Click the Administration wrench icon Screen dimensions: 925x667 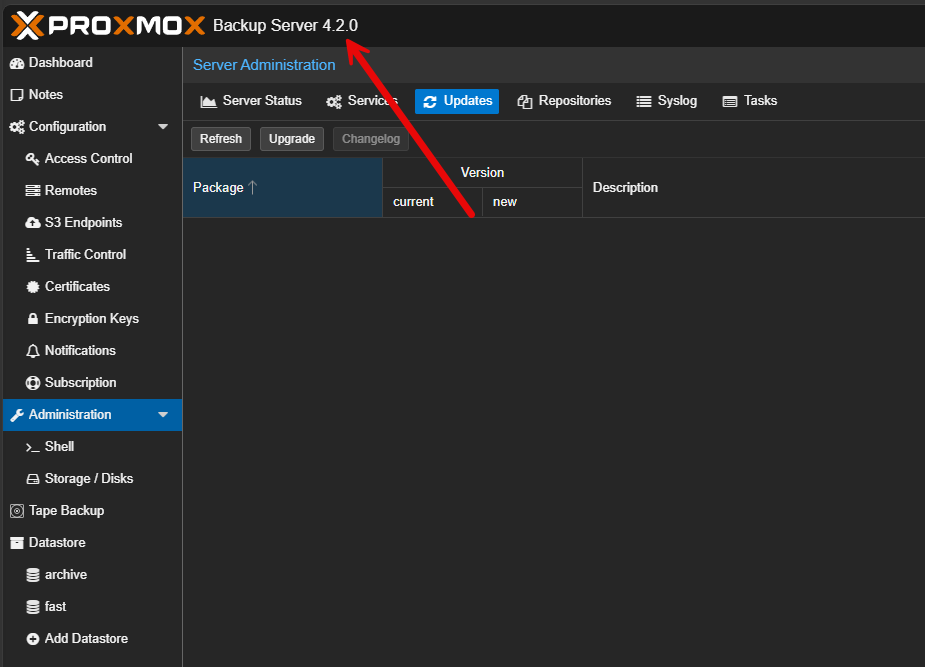(x=17, y=415)
